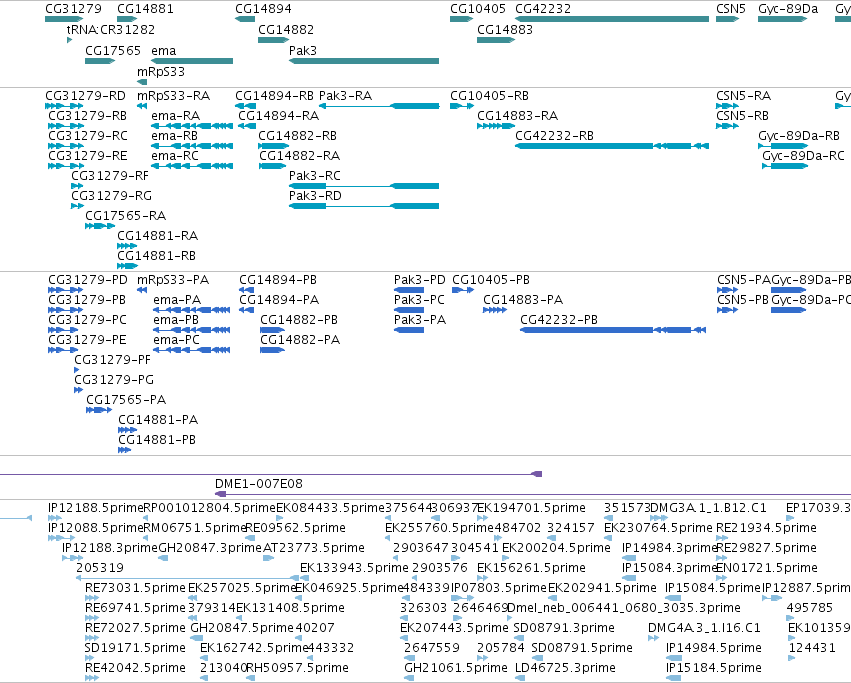The width and height of the screenshot is (851, 683).
Task: Open the CG14881-RA transcript label
Action: (157, 236)
